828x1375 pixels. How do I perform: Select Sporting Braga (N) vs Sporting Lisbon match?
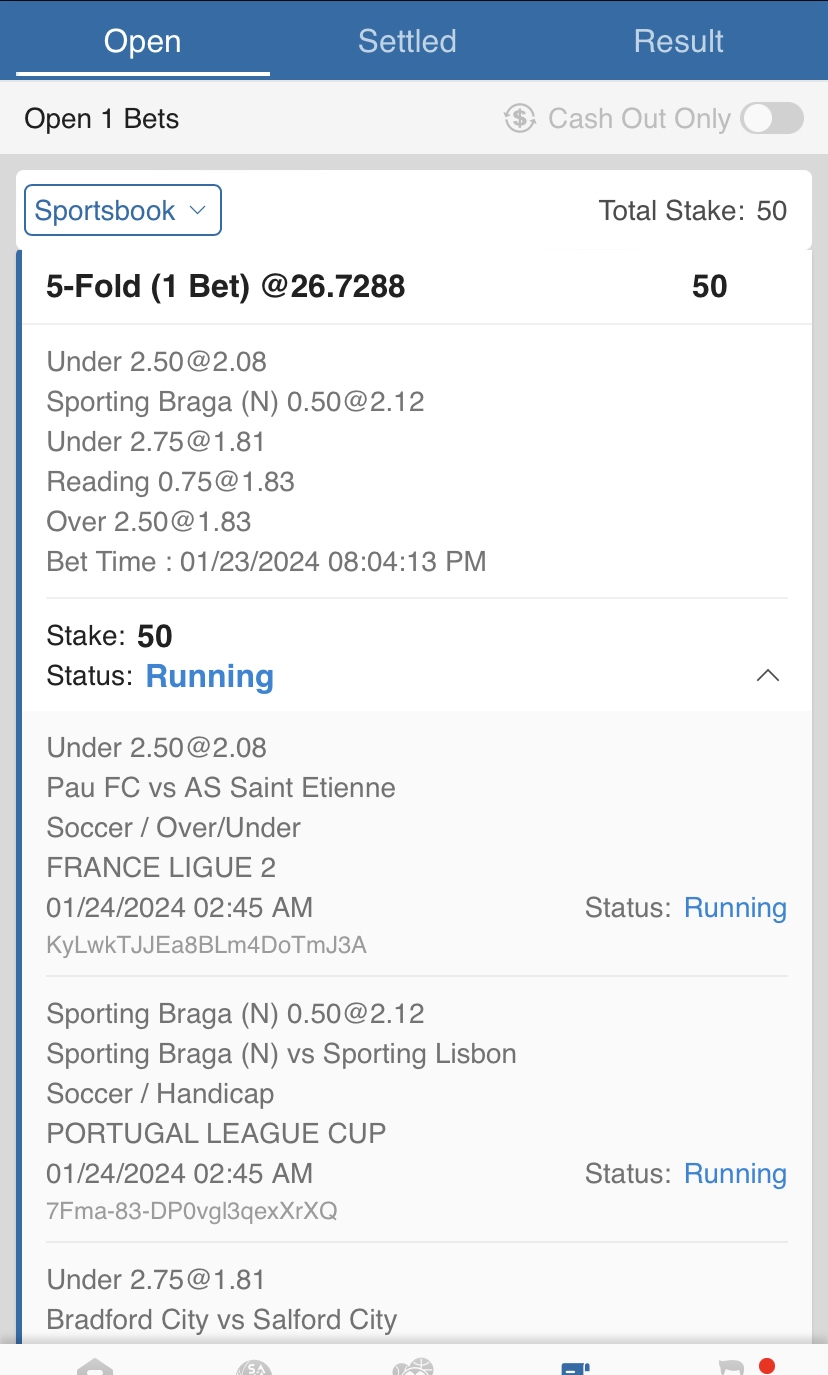point(282,1054)
